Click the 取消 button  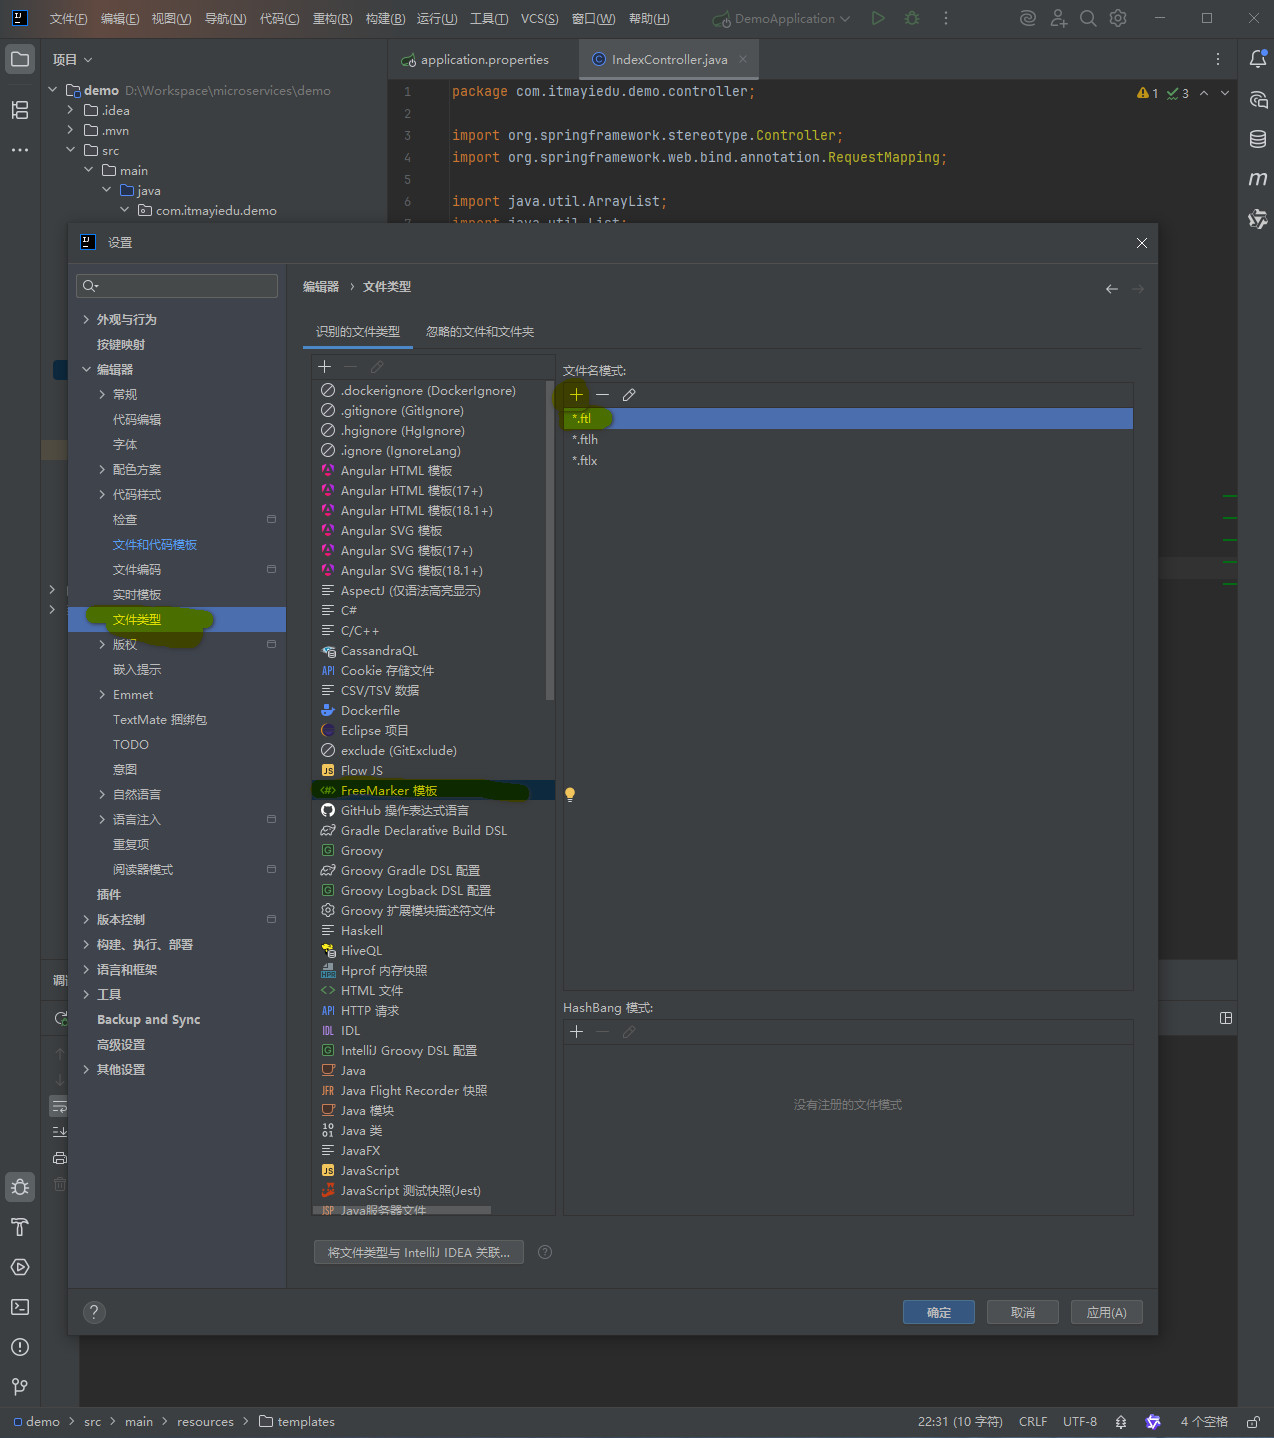[x=1023, y=1312]
